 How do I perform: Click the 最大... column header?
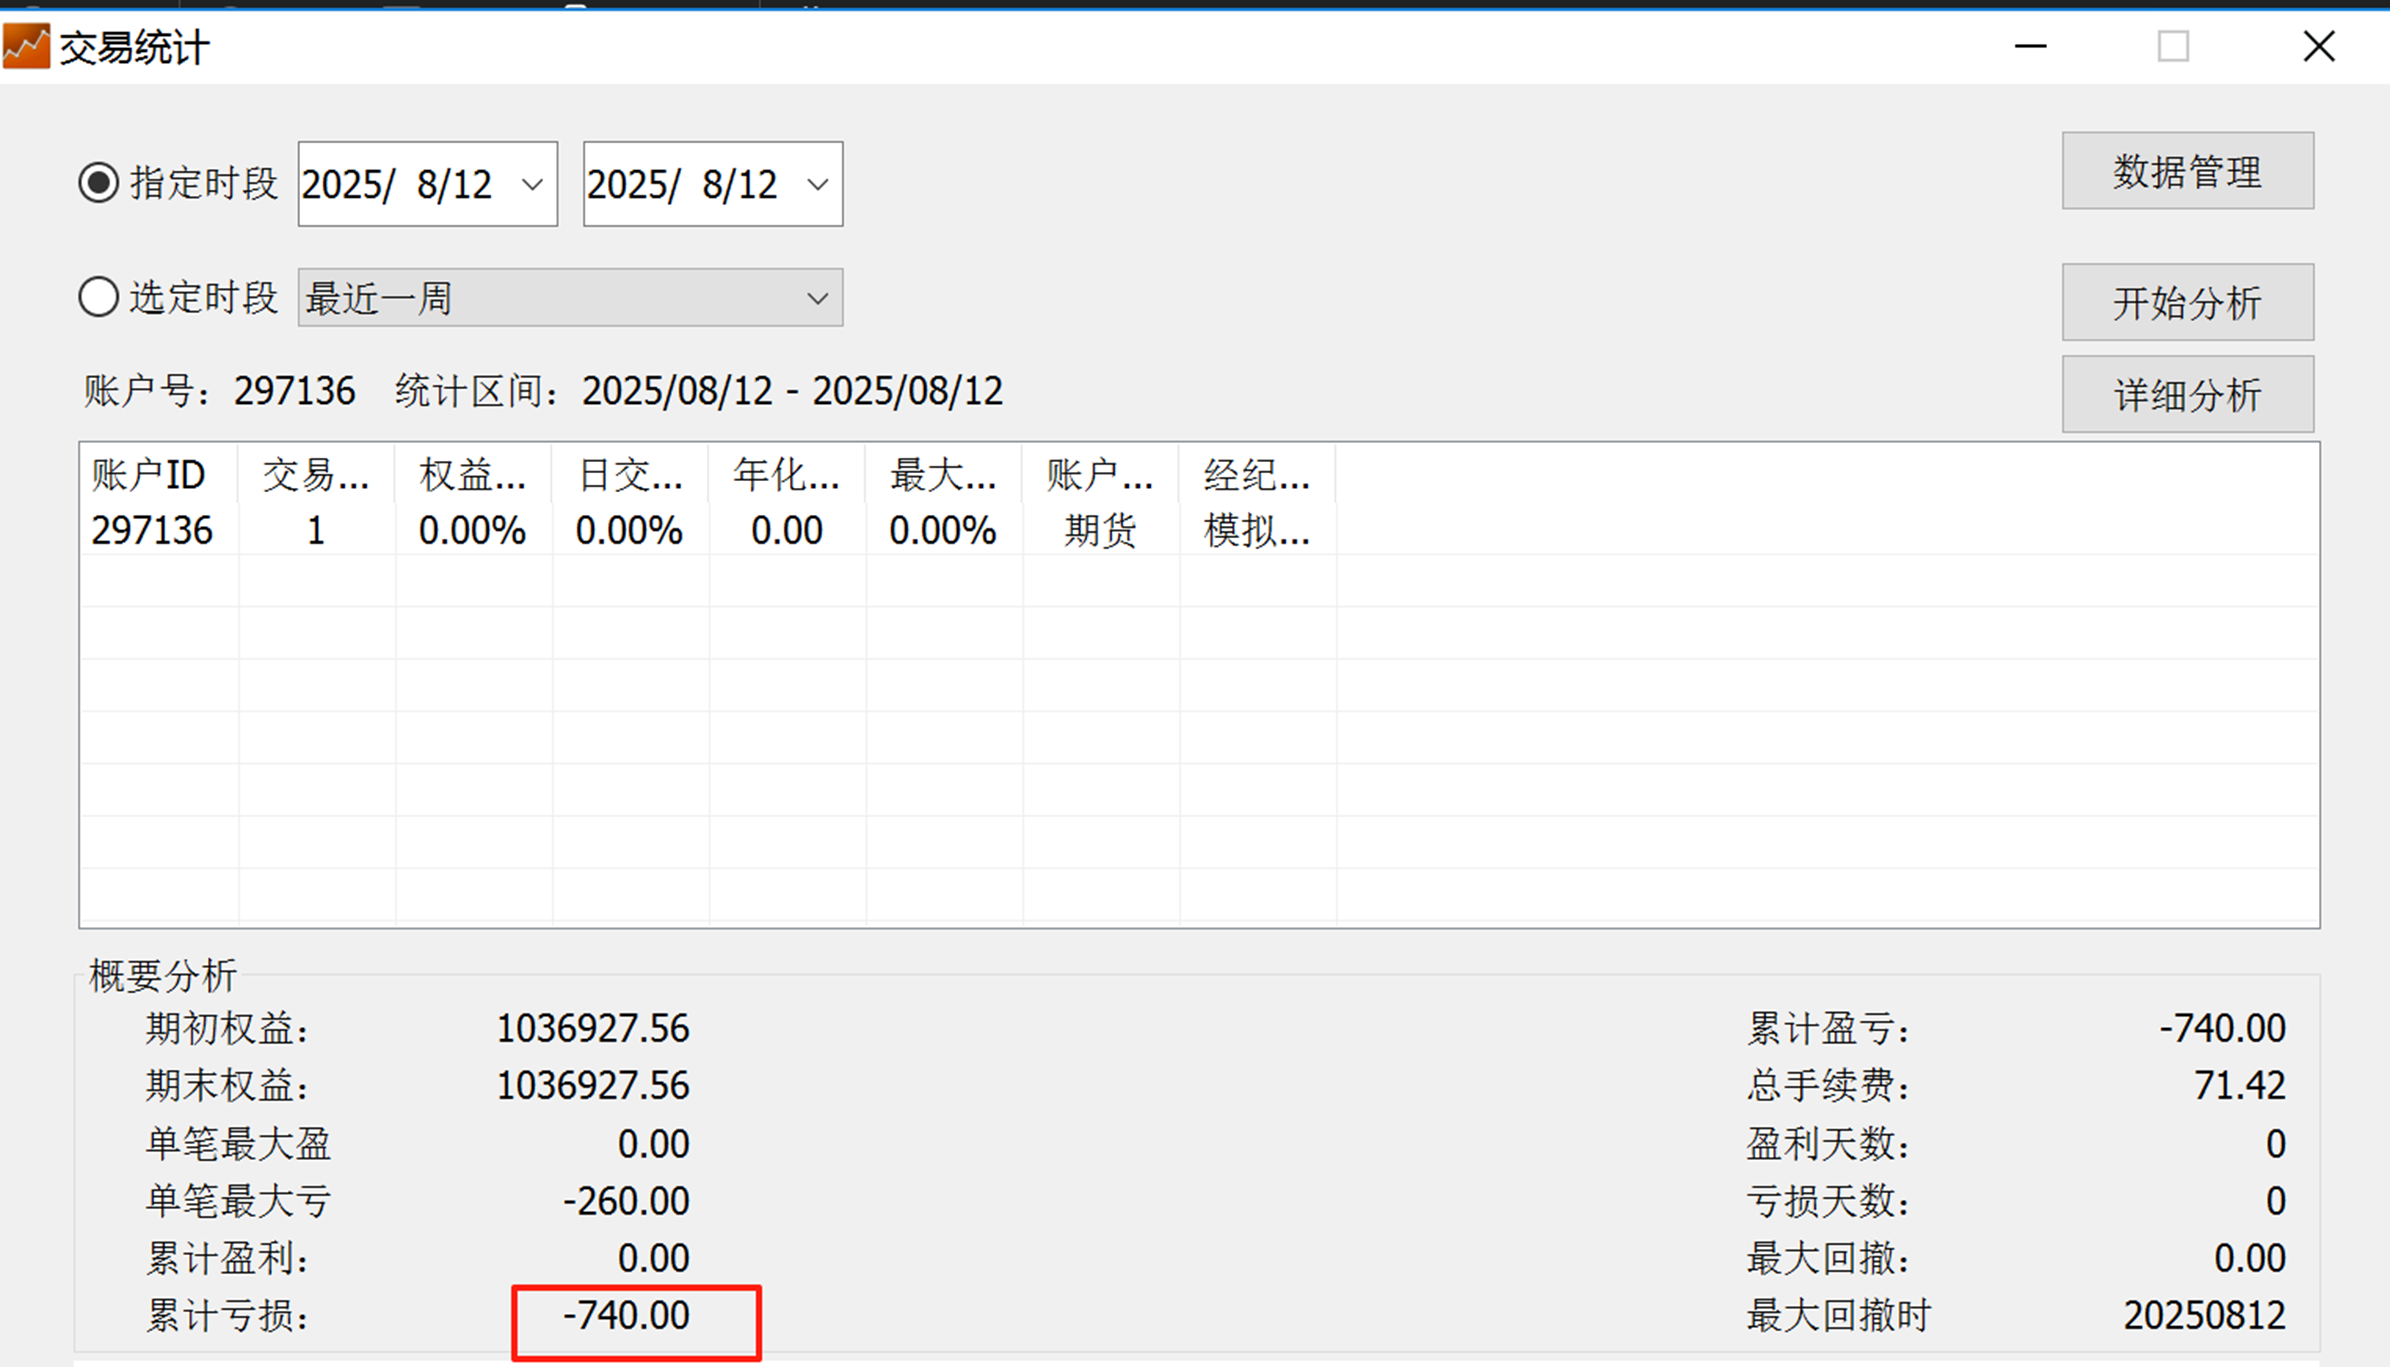943,475
